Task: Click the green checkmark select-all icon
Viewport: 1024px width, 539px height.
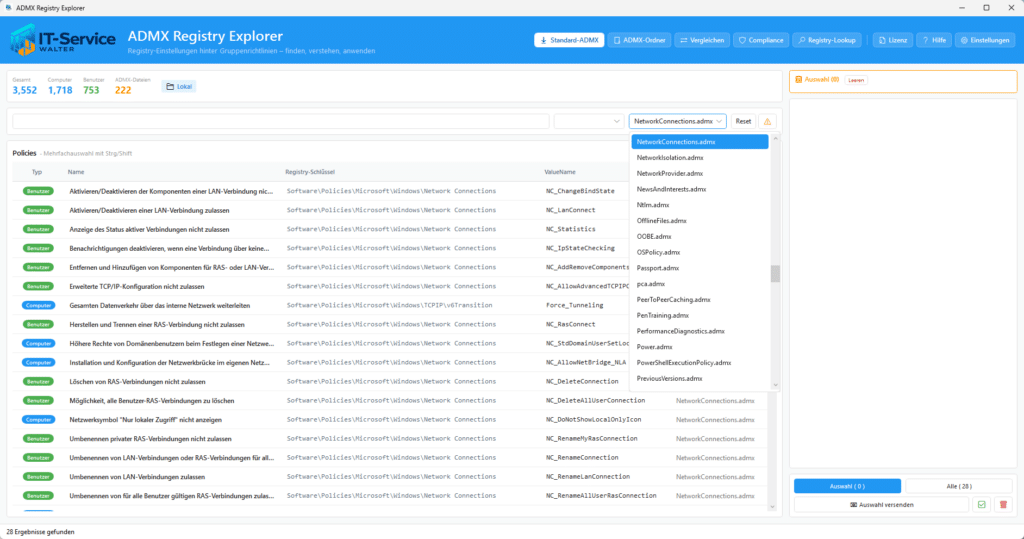Action: point(981,504)
